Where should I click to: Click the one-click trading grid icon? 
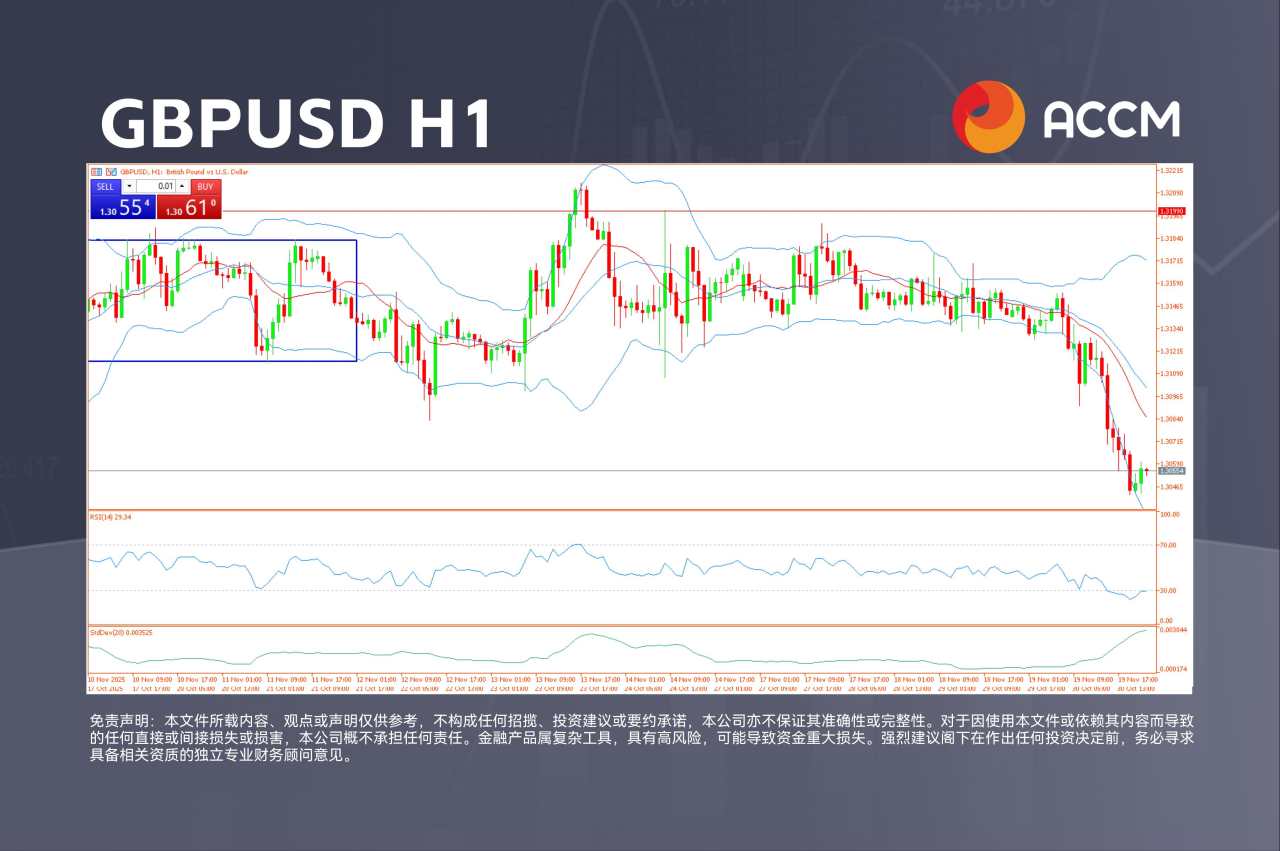(96, 171)
